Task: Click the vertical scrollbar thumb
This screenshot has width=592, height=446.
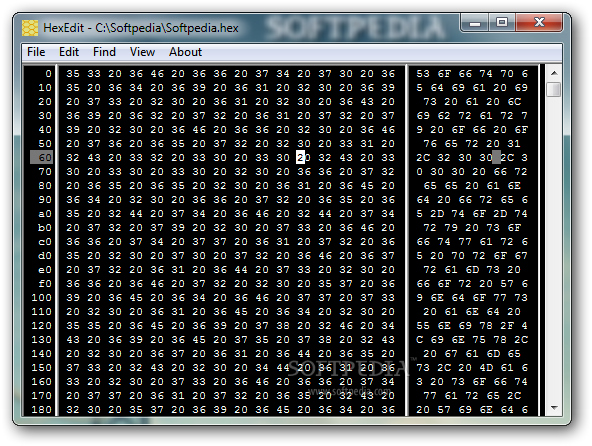Action: tap(554, 90)
